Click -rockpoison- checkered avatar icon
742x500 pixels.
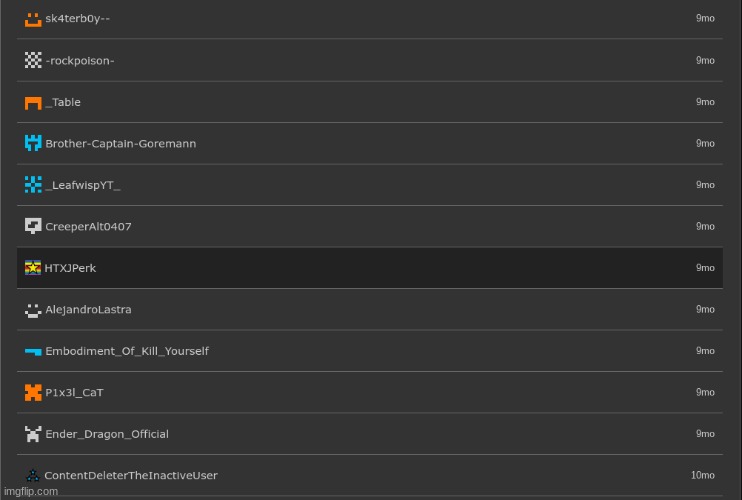(33, 60)
